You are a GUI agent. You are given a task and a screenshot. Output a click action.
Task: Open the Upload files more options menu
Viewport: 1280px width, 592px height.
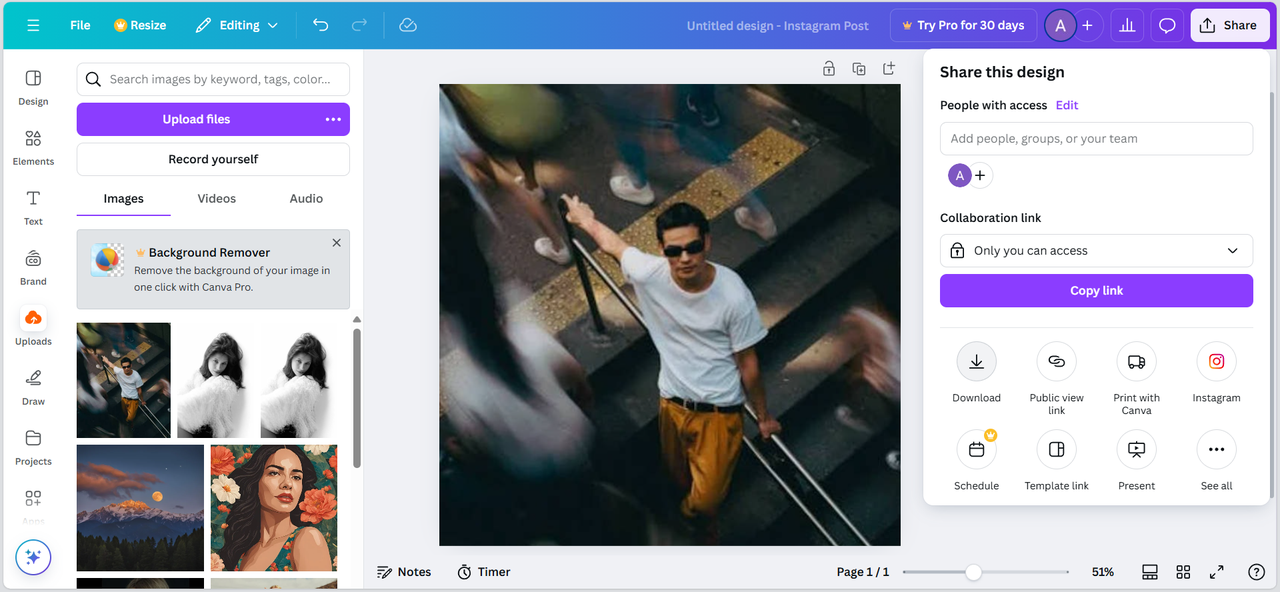pyautogui.click(x=333, y=119)
